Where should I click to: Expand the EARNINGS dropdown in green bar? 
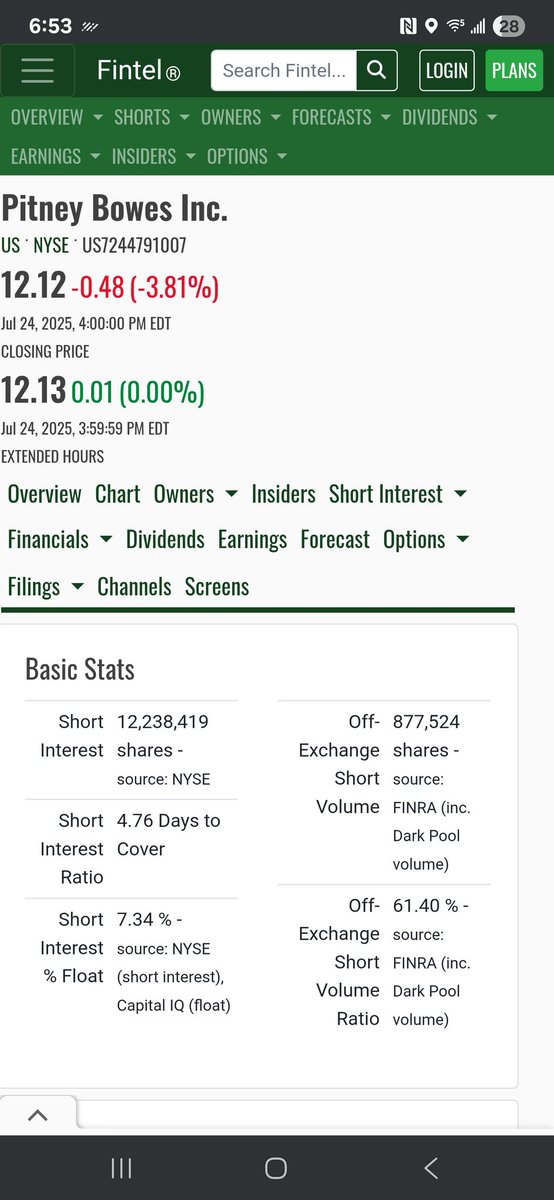(56, 156)
